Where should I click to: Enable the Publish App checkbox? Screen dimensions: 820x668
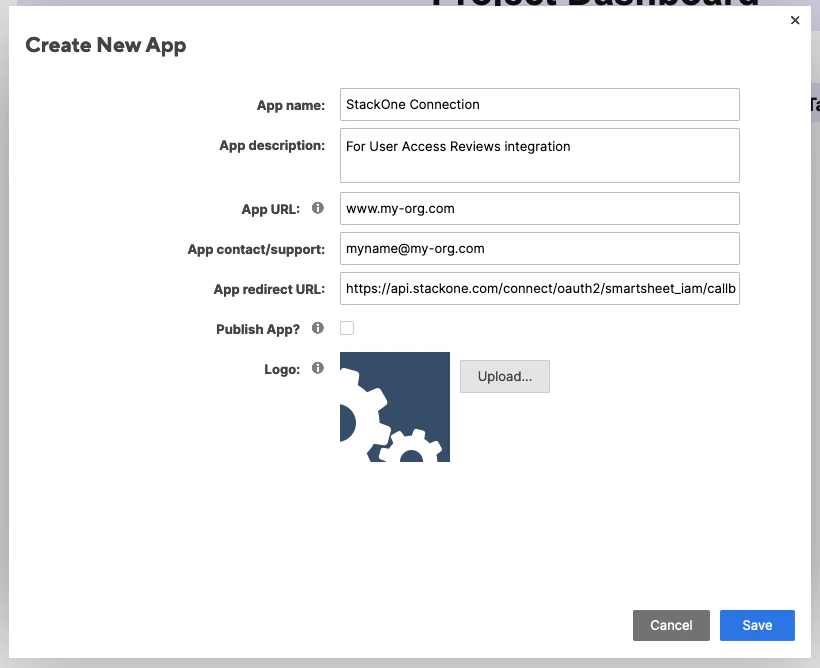[x=346, y=327]
